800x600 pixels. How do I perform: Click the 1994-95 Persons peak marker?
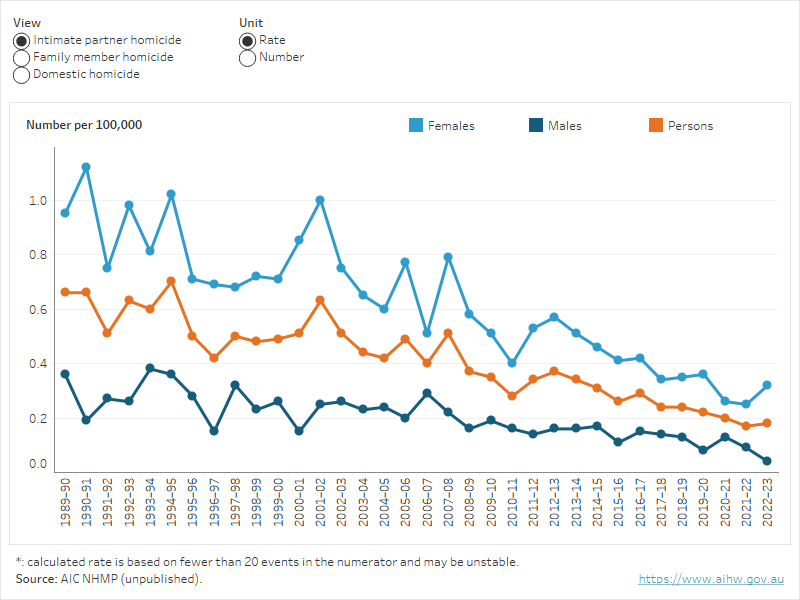pos(169,280)
